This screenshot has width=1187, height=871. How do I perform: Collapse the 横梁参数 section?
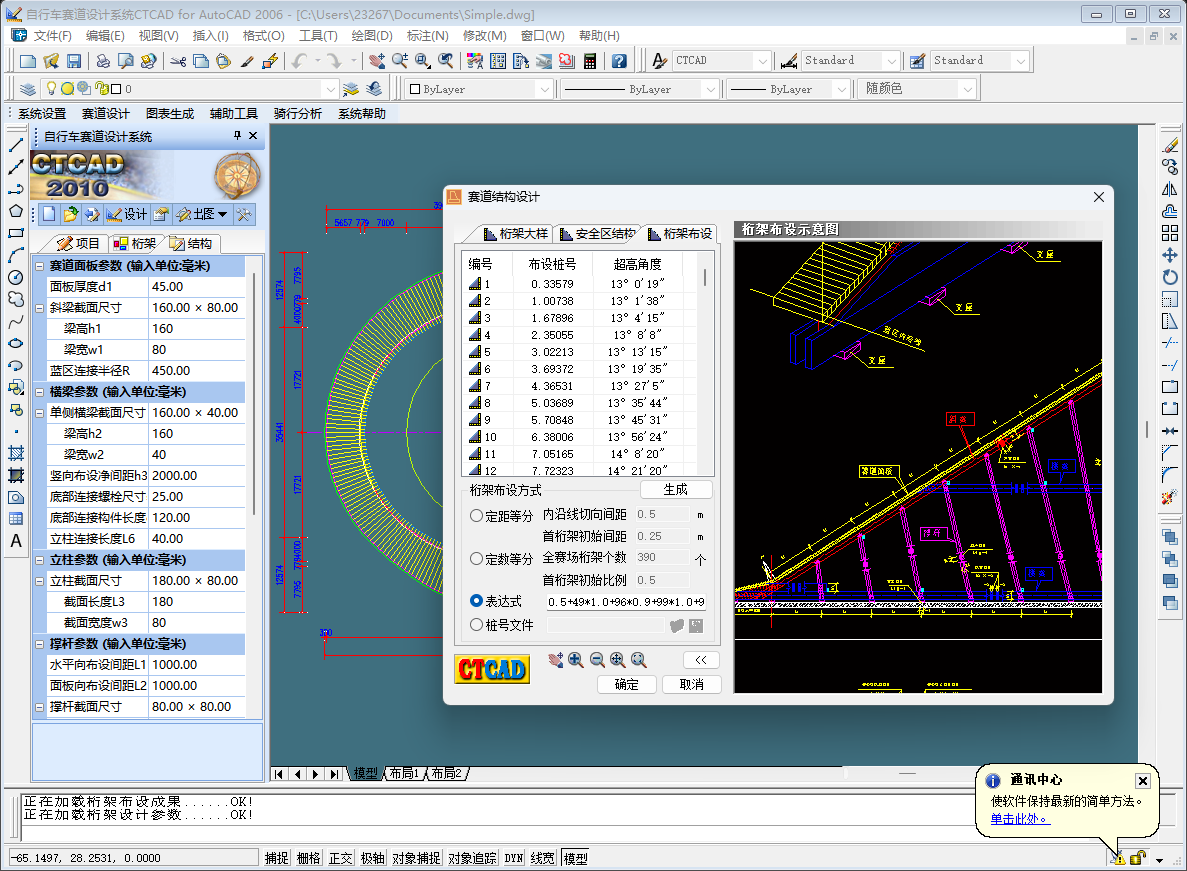coord(39,392)
